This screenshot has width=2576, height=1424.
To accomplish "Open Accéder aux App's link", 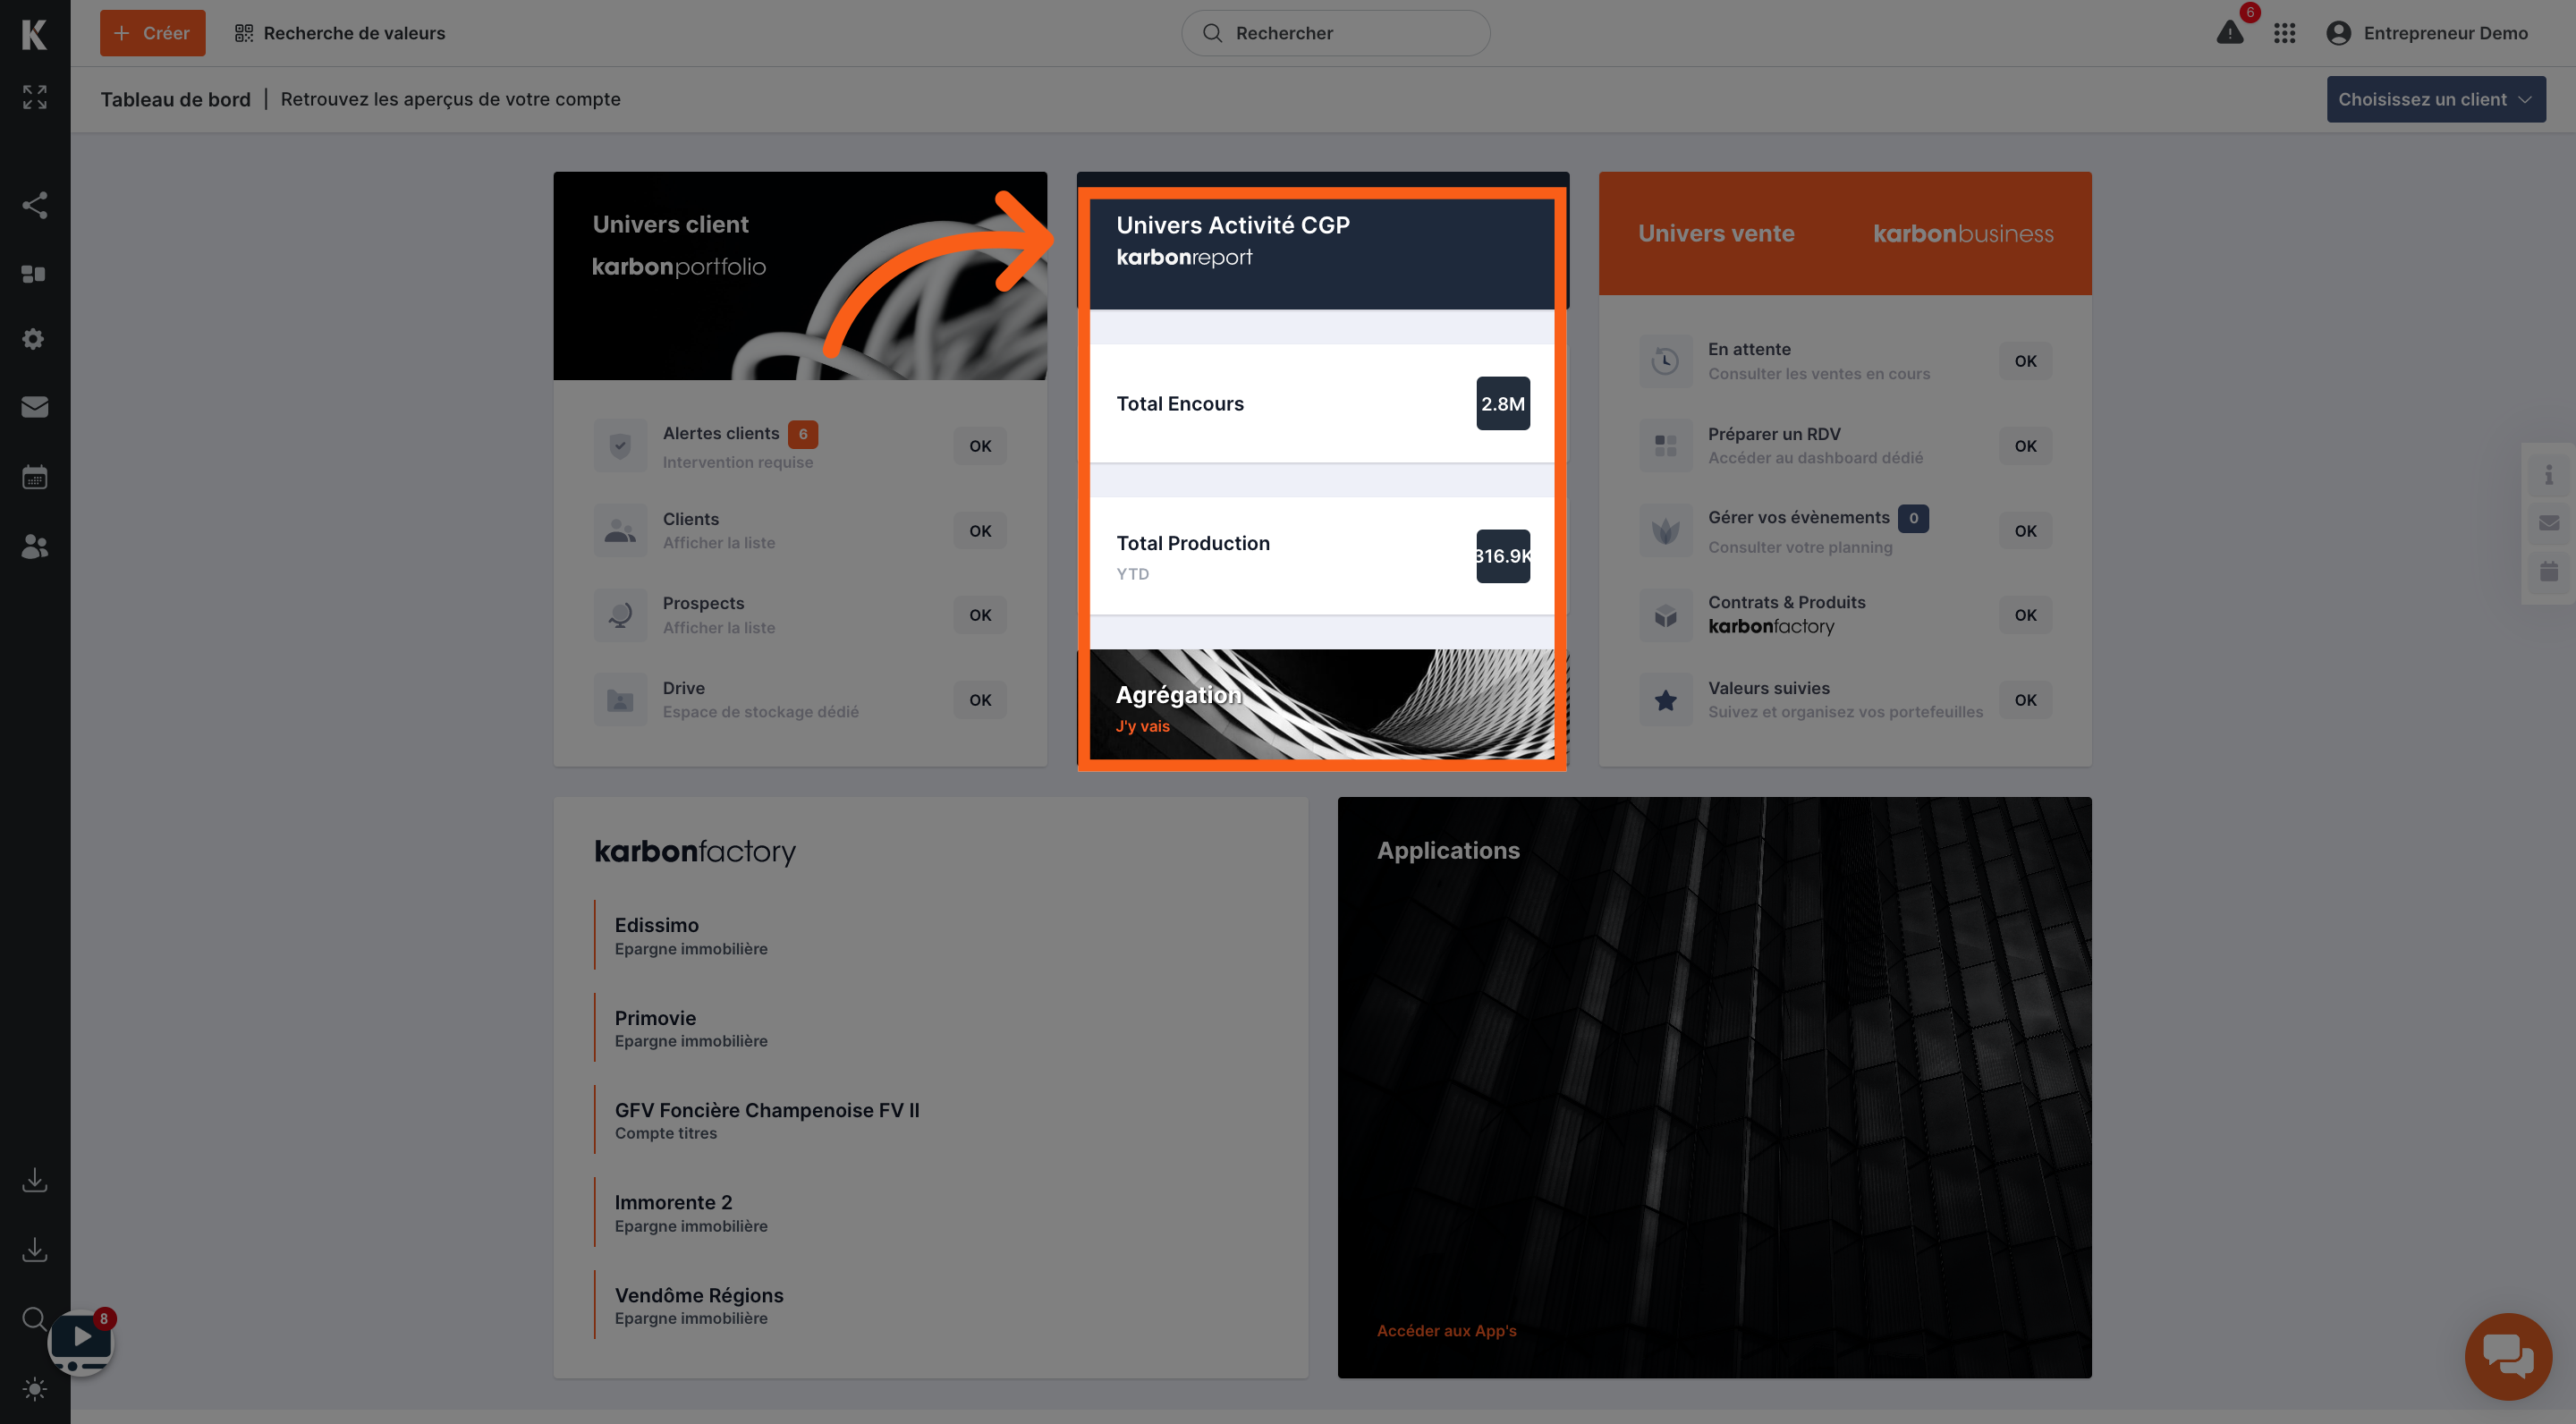I will pyautogui.click(x=1446, y=1330).
